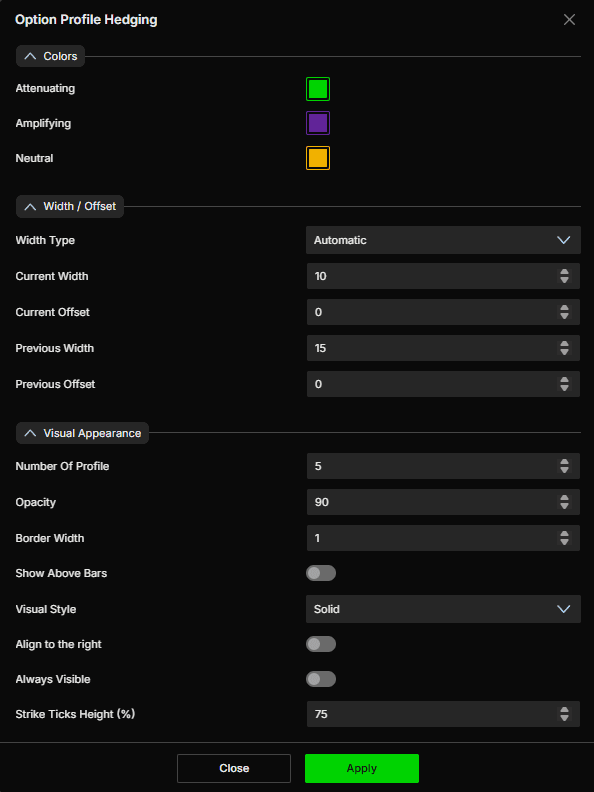Click the Amplifying label text
The width and height of the screenshot is (594, 792).
coord(43,124)
